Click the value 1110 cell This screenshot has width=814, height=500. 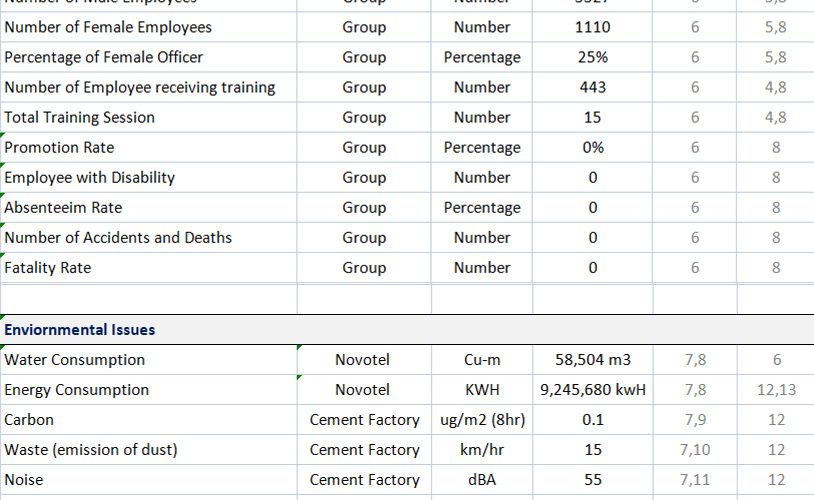[x=592, y=27]
